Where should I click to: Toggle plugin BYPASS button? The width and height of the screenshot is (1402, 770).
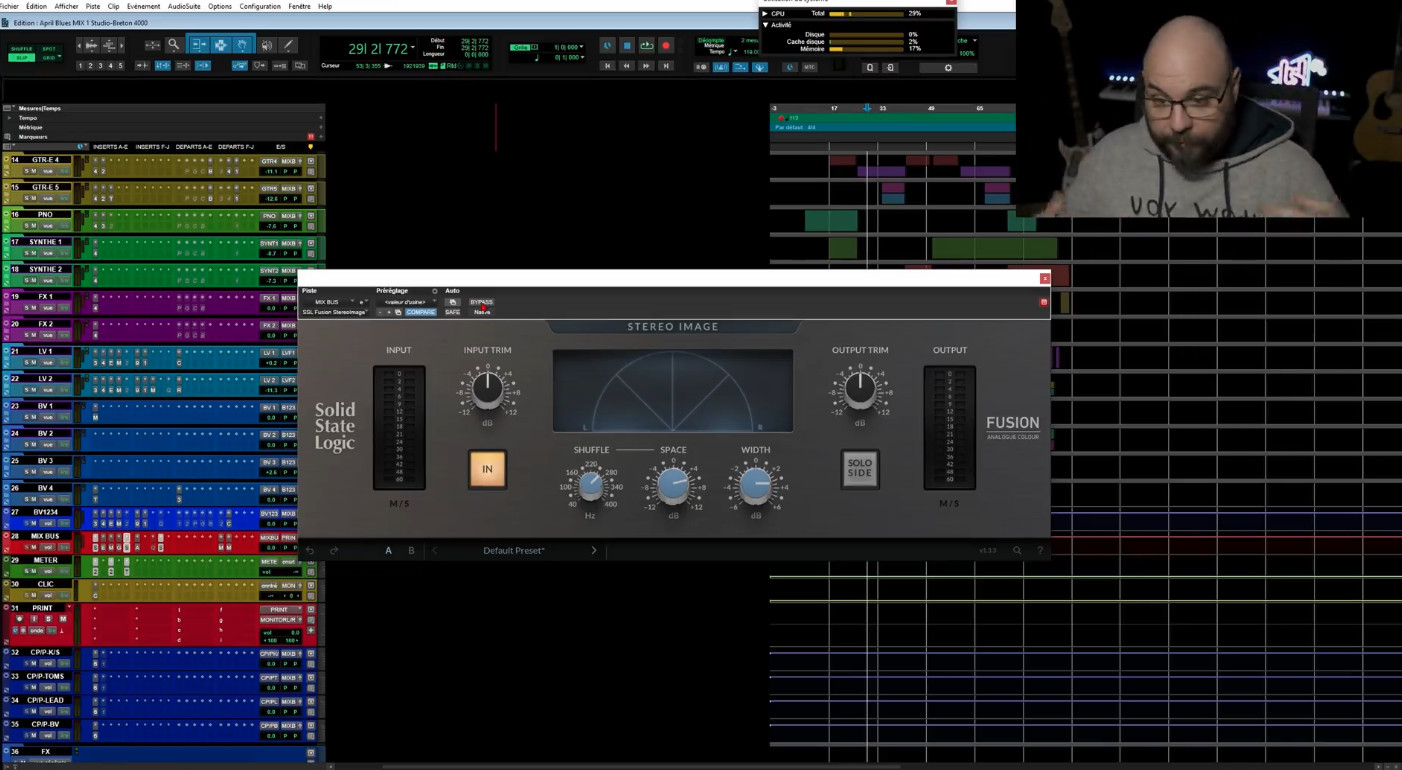pos(481,302)
